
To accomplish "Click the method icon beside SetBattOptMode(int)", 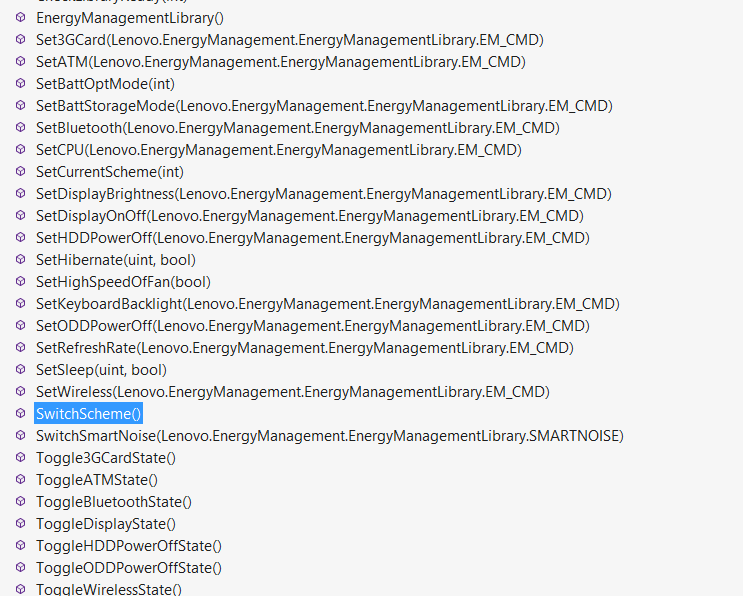I will [x=20, y=83].
